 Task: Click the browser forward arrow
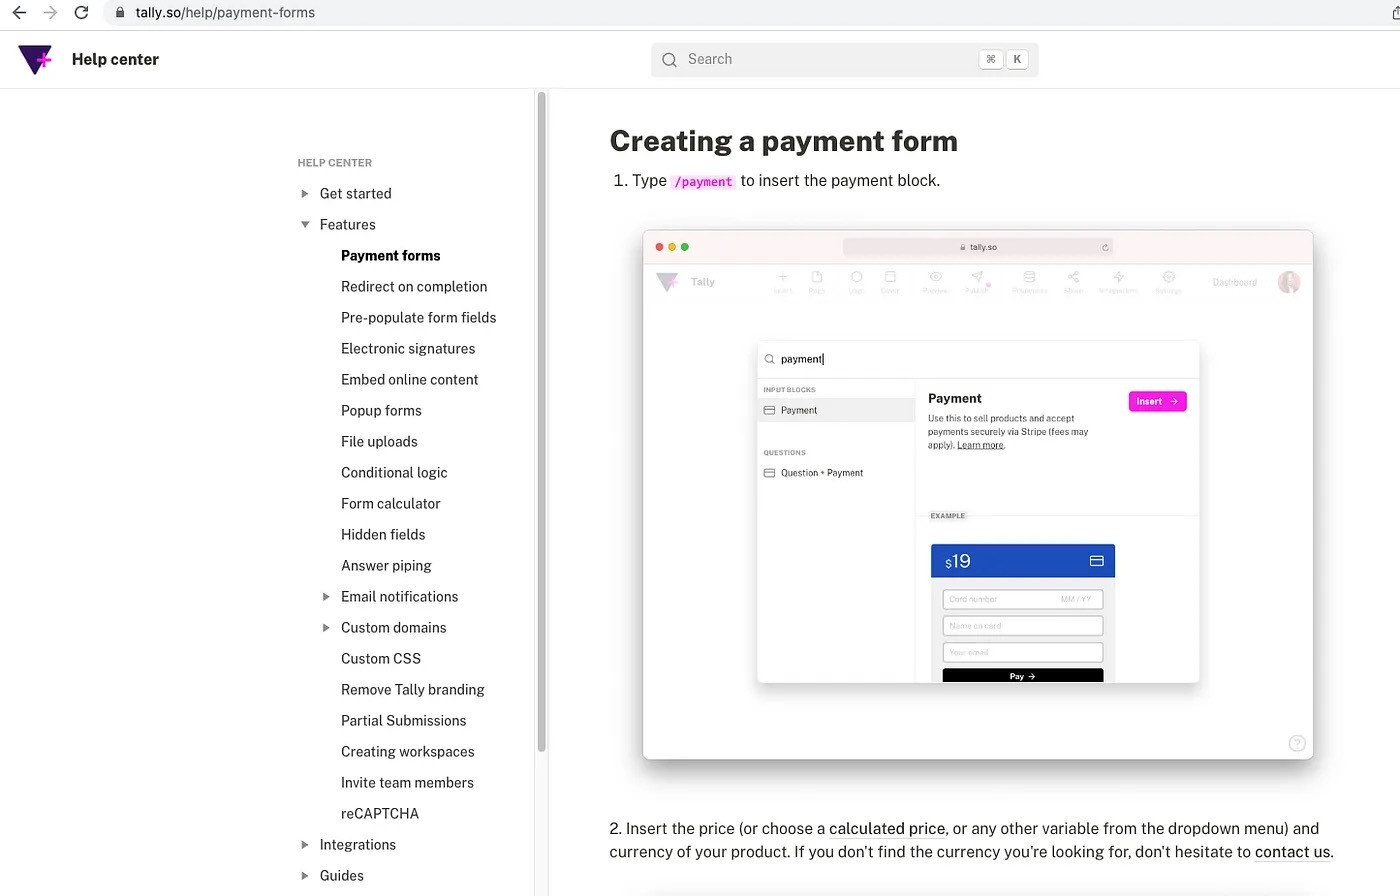(50, 13)
